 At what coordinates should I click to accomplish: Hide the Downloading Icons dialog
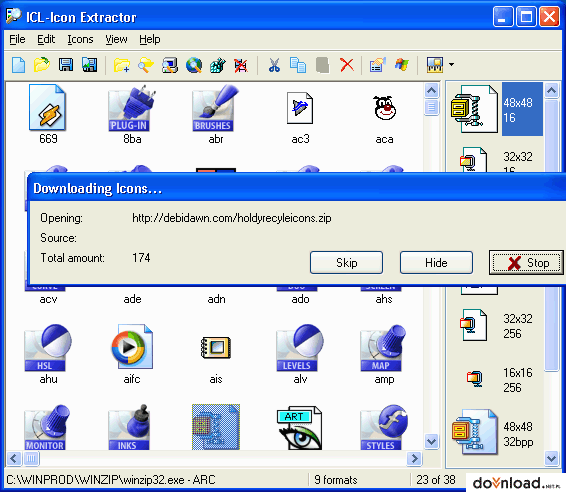tap(436, 263)
